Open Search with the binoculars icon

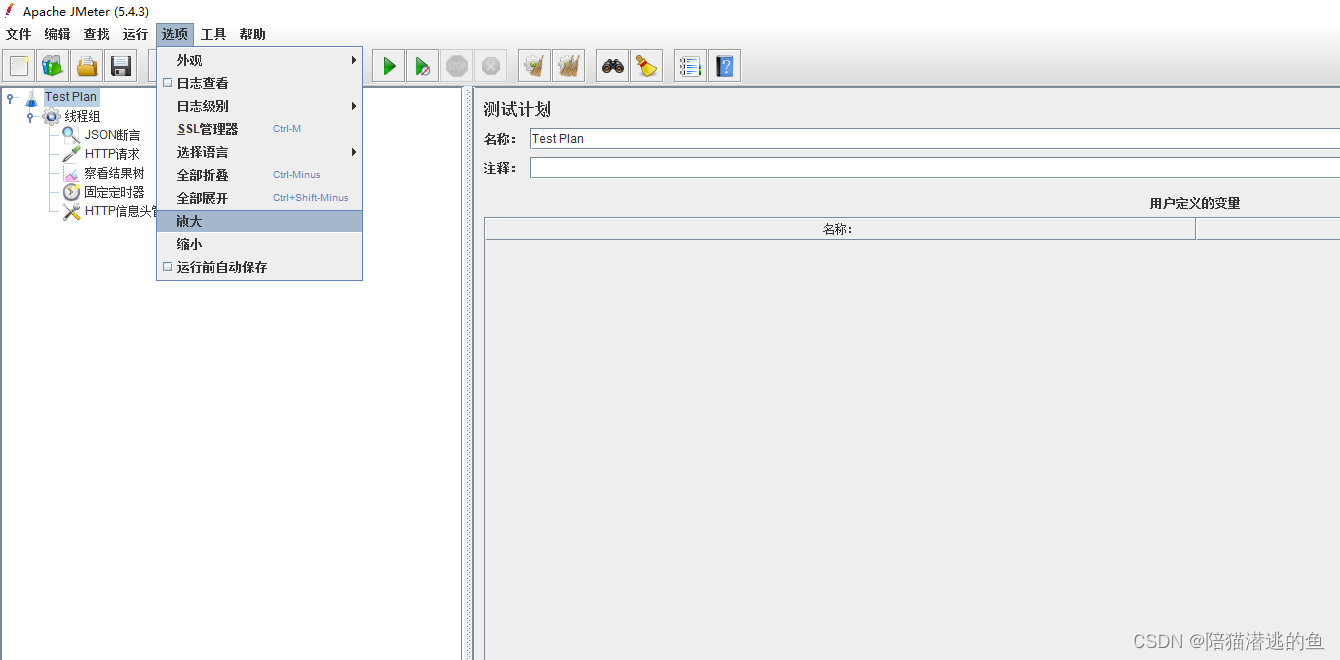coord(613,67)
